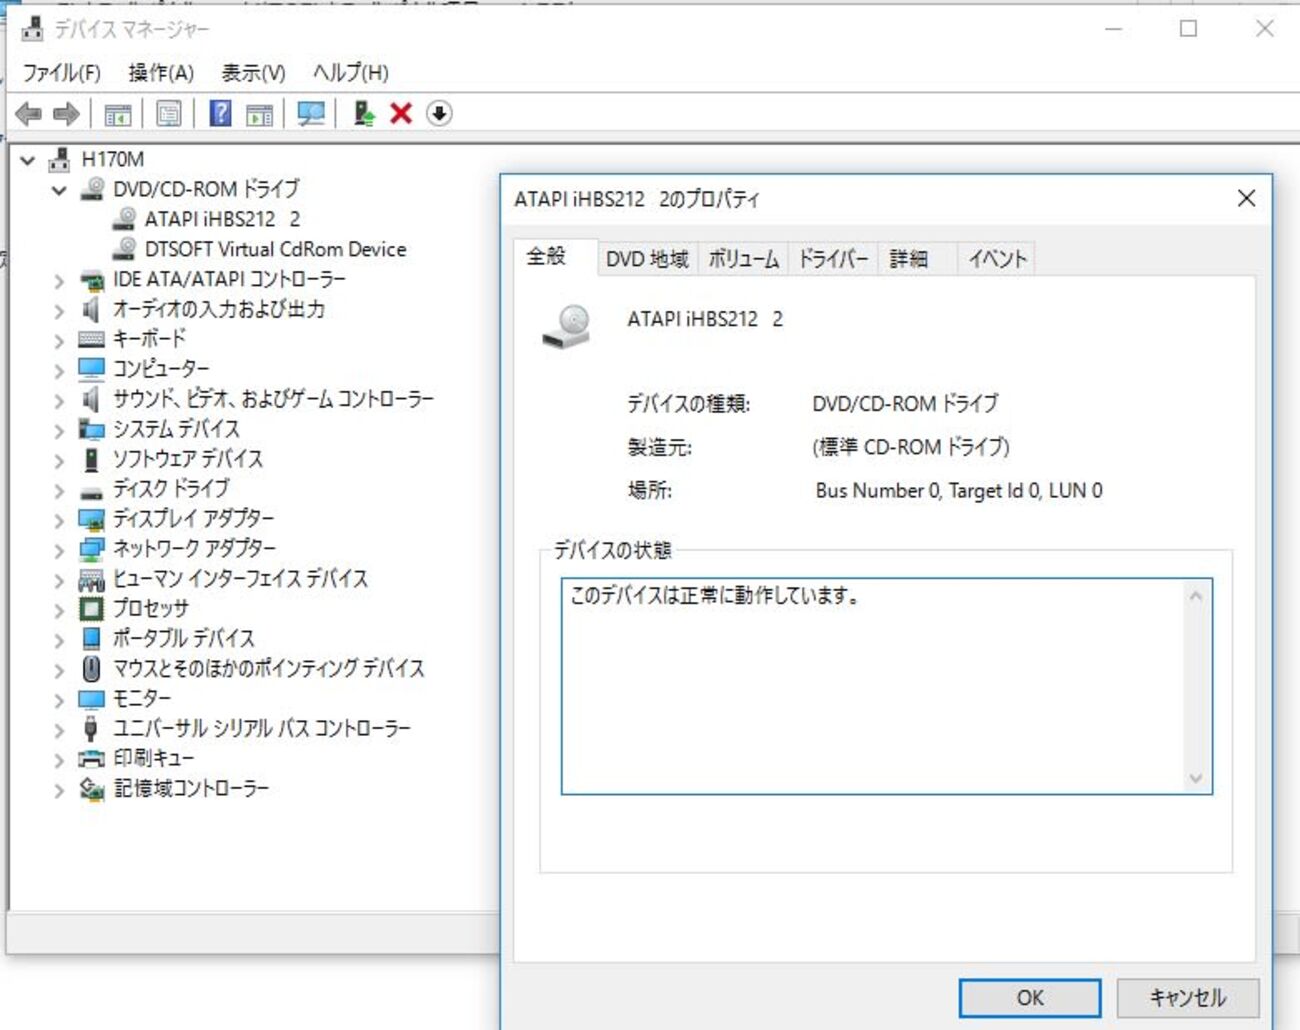The image size is (1300, 1030).
Task: Expand the ディスプレイ アダプター branch
Action: pyautogui.click(x=59, y=521)
